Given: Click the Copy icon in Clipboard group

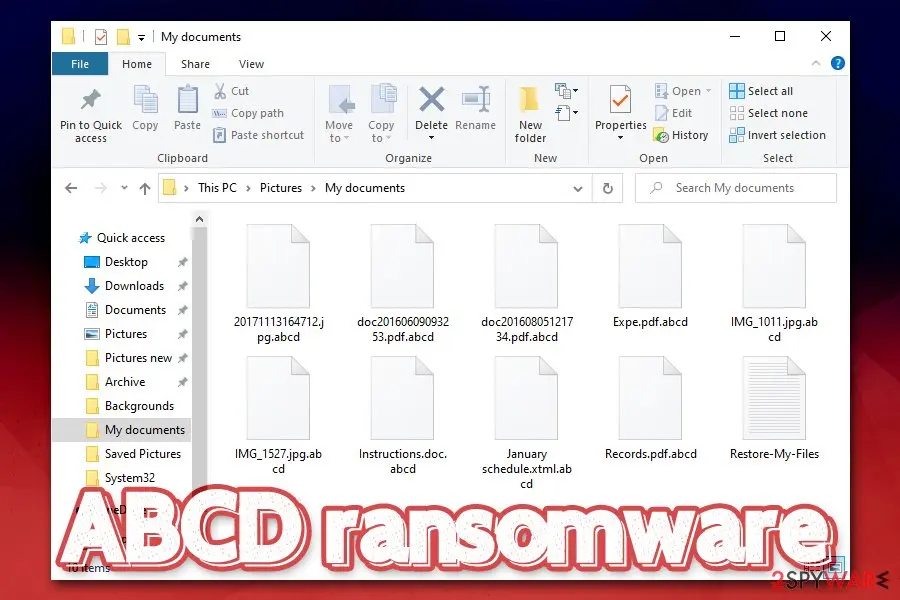Looking at the screenshot, I should (145, 99).
